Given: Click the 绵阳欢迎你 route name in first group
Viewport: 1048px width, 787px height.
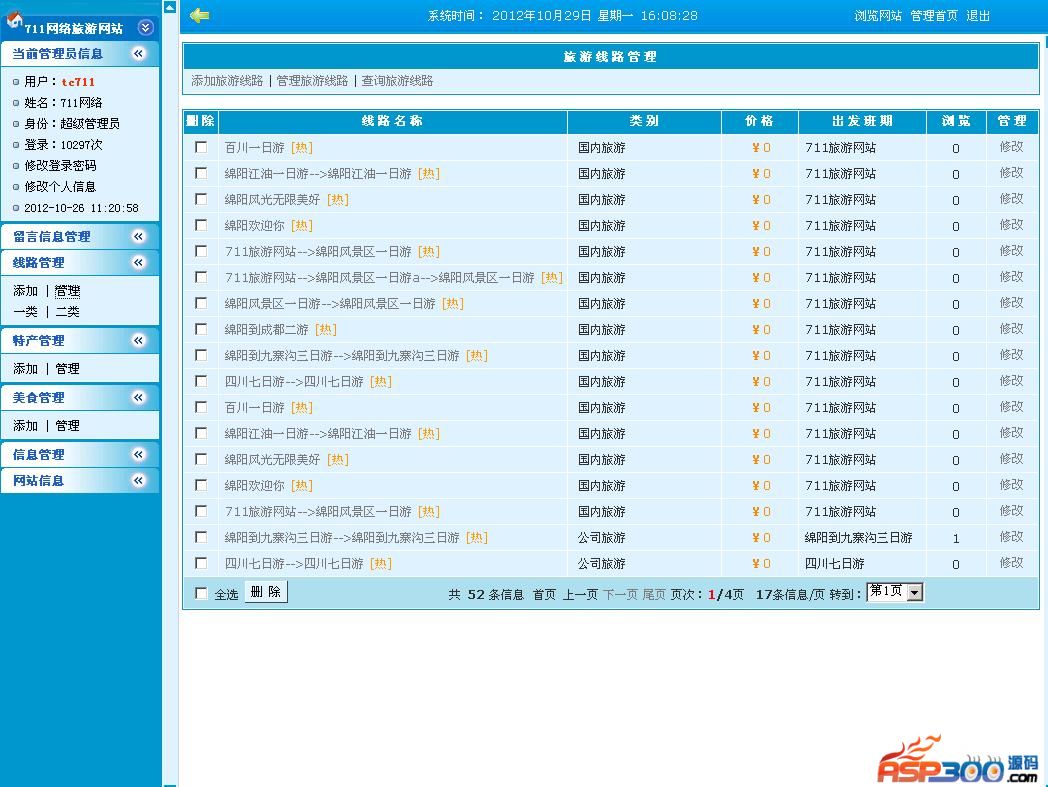Looking at the screenshot, I should tap(254, 225).
